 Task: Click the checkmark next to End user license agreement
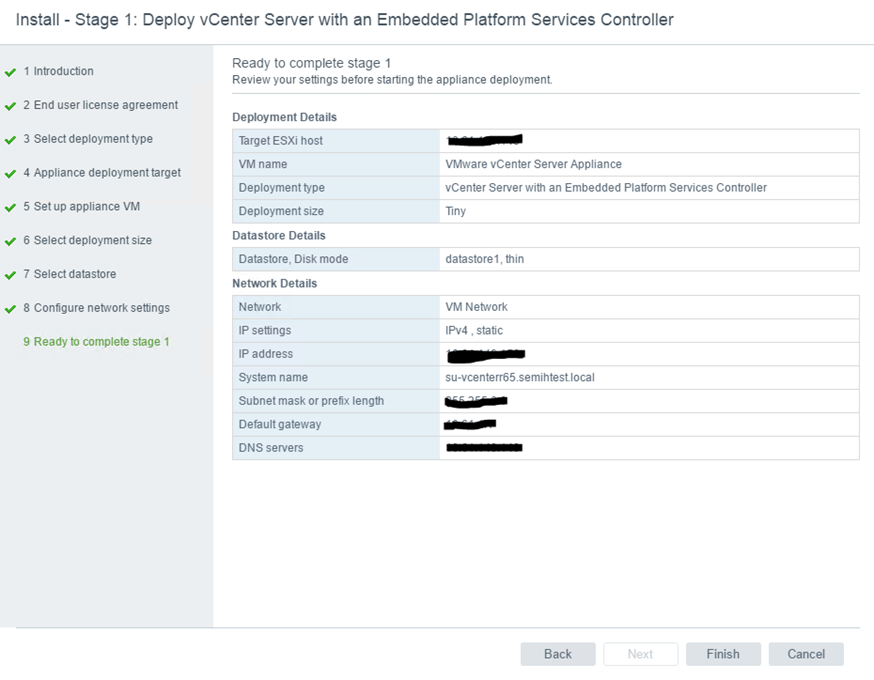coord(10,106)
